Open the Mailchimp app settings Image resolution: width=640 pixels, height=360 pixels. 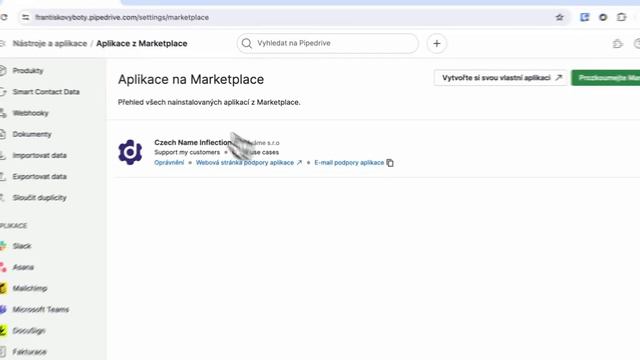click(x=30, y=289)
